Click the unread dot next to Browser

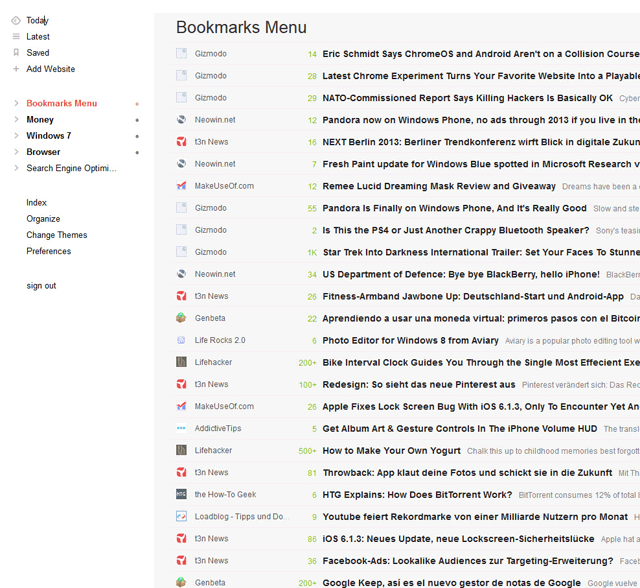(137, 153)
